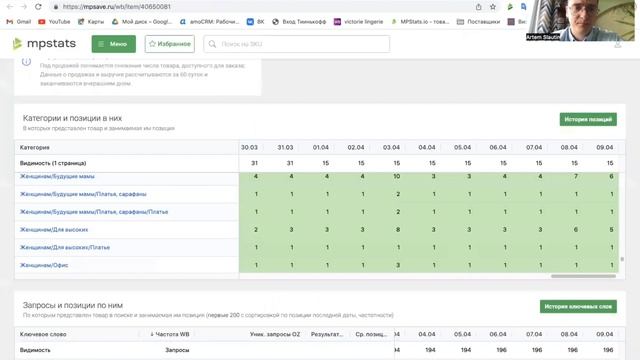Open the victorie lingerie bookmark
Viewport: 640px width, 360px height.
point(358,22)
